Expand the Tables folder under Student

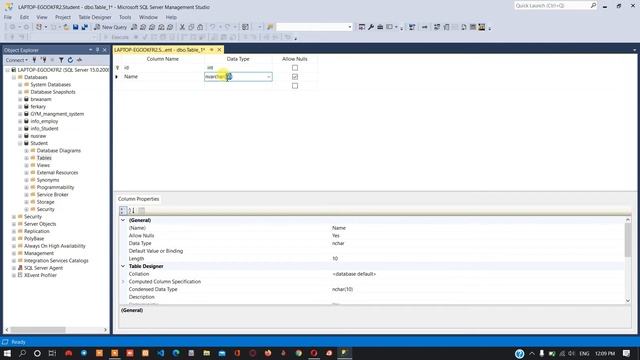click(27, 158)
